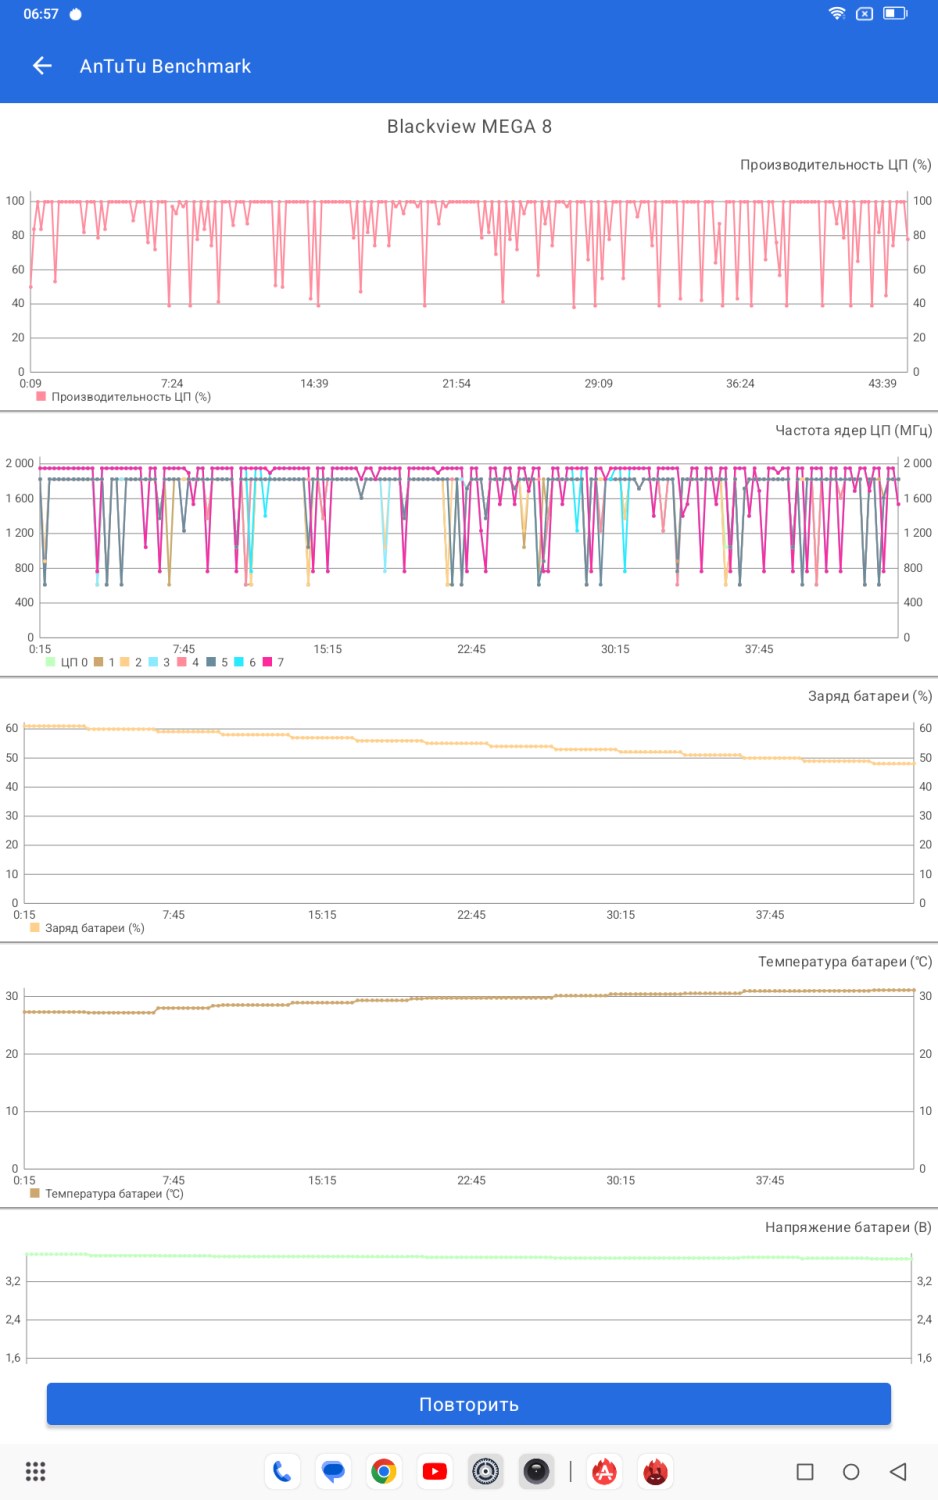The height and width of the screenshot is (1500, 938).
Task: Tap the Wi-Fi status icon
Action: (837, 13)
